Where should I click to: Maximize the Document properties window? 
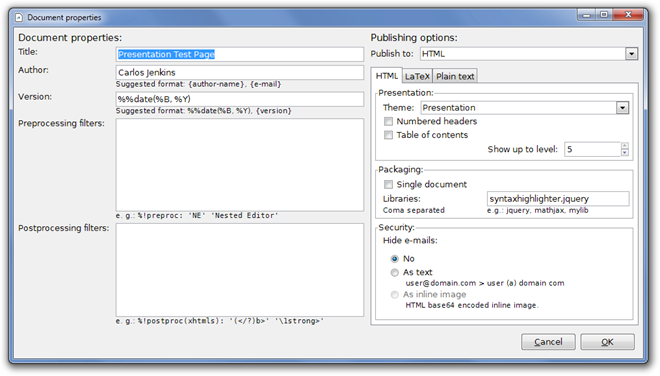point(604,15)
